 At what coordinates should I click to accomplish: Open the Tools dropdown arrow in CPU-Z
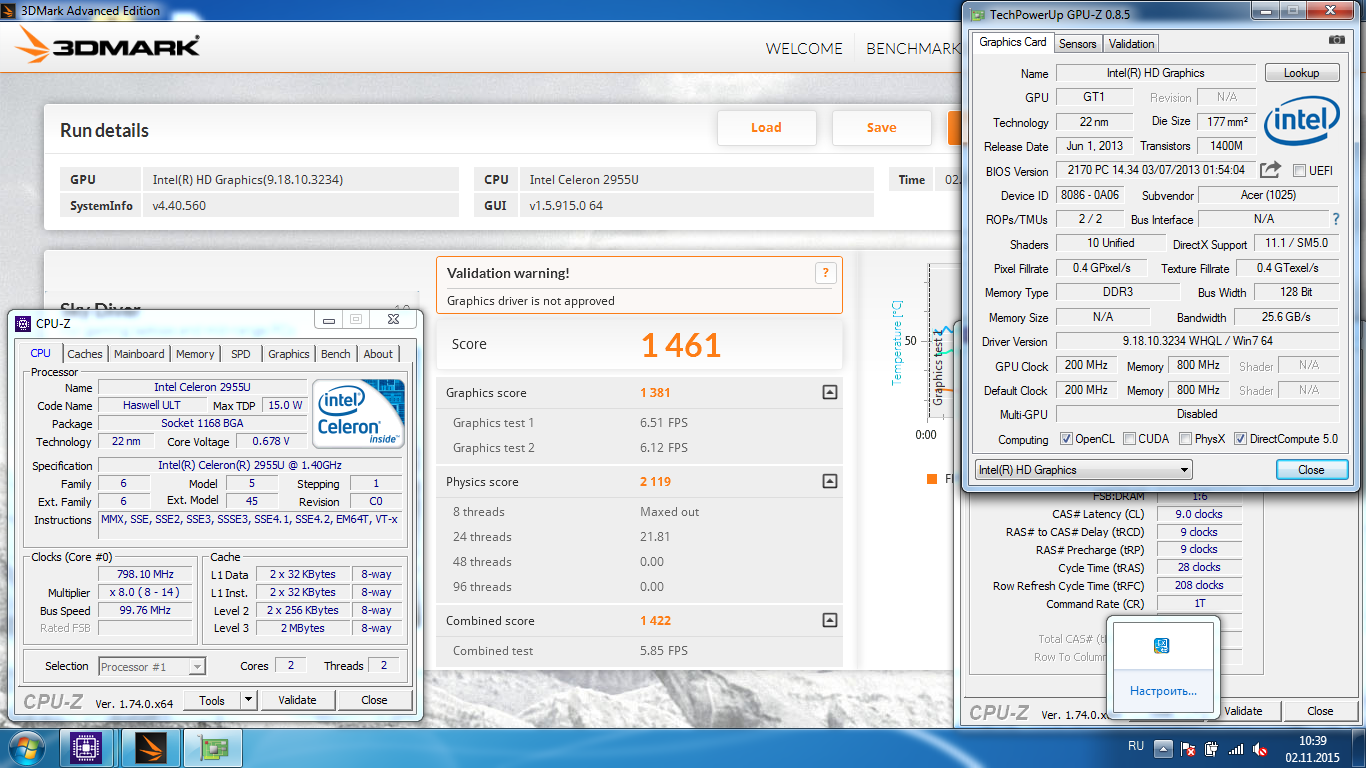point(249,700)
